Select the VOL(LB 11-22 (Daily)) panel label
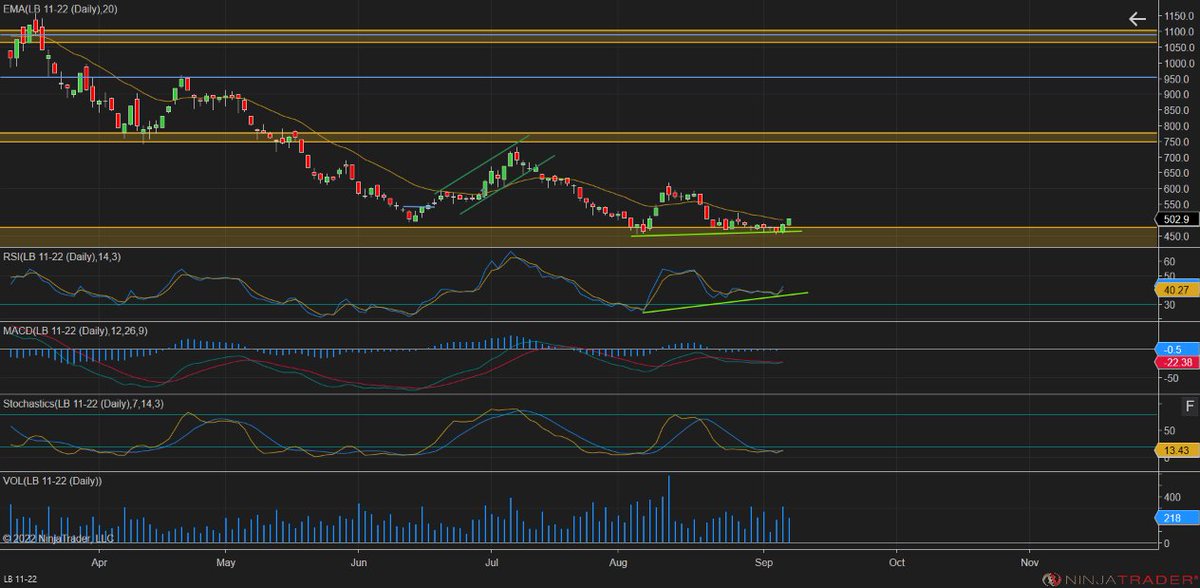1200x588 pixels. click(x=53, y=481)
